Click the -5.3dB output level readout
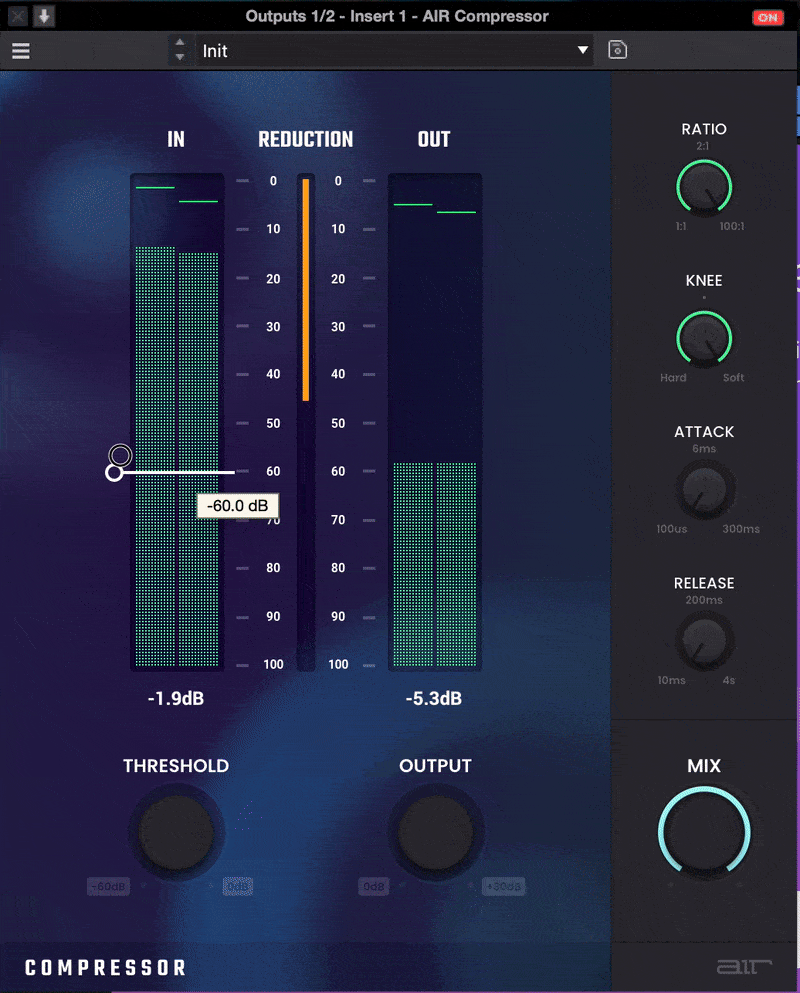Viewport: 800px width, 993px height. click(434, 699)
